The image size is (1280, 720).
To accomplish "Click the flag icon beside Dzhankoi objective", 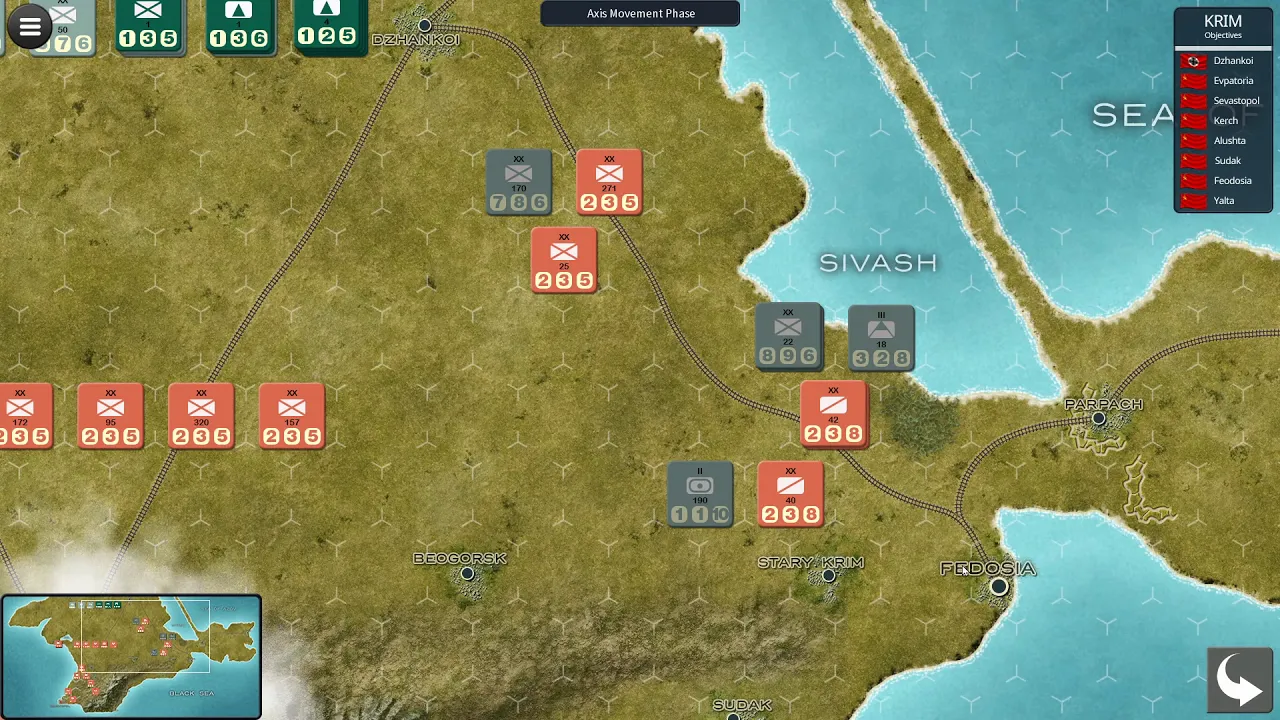I will point(1193,61).
